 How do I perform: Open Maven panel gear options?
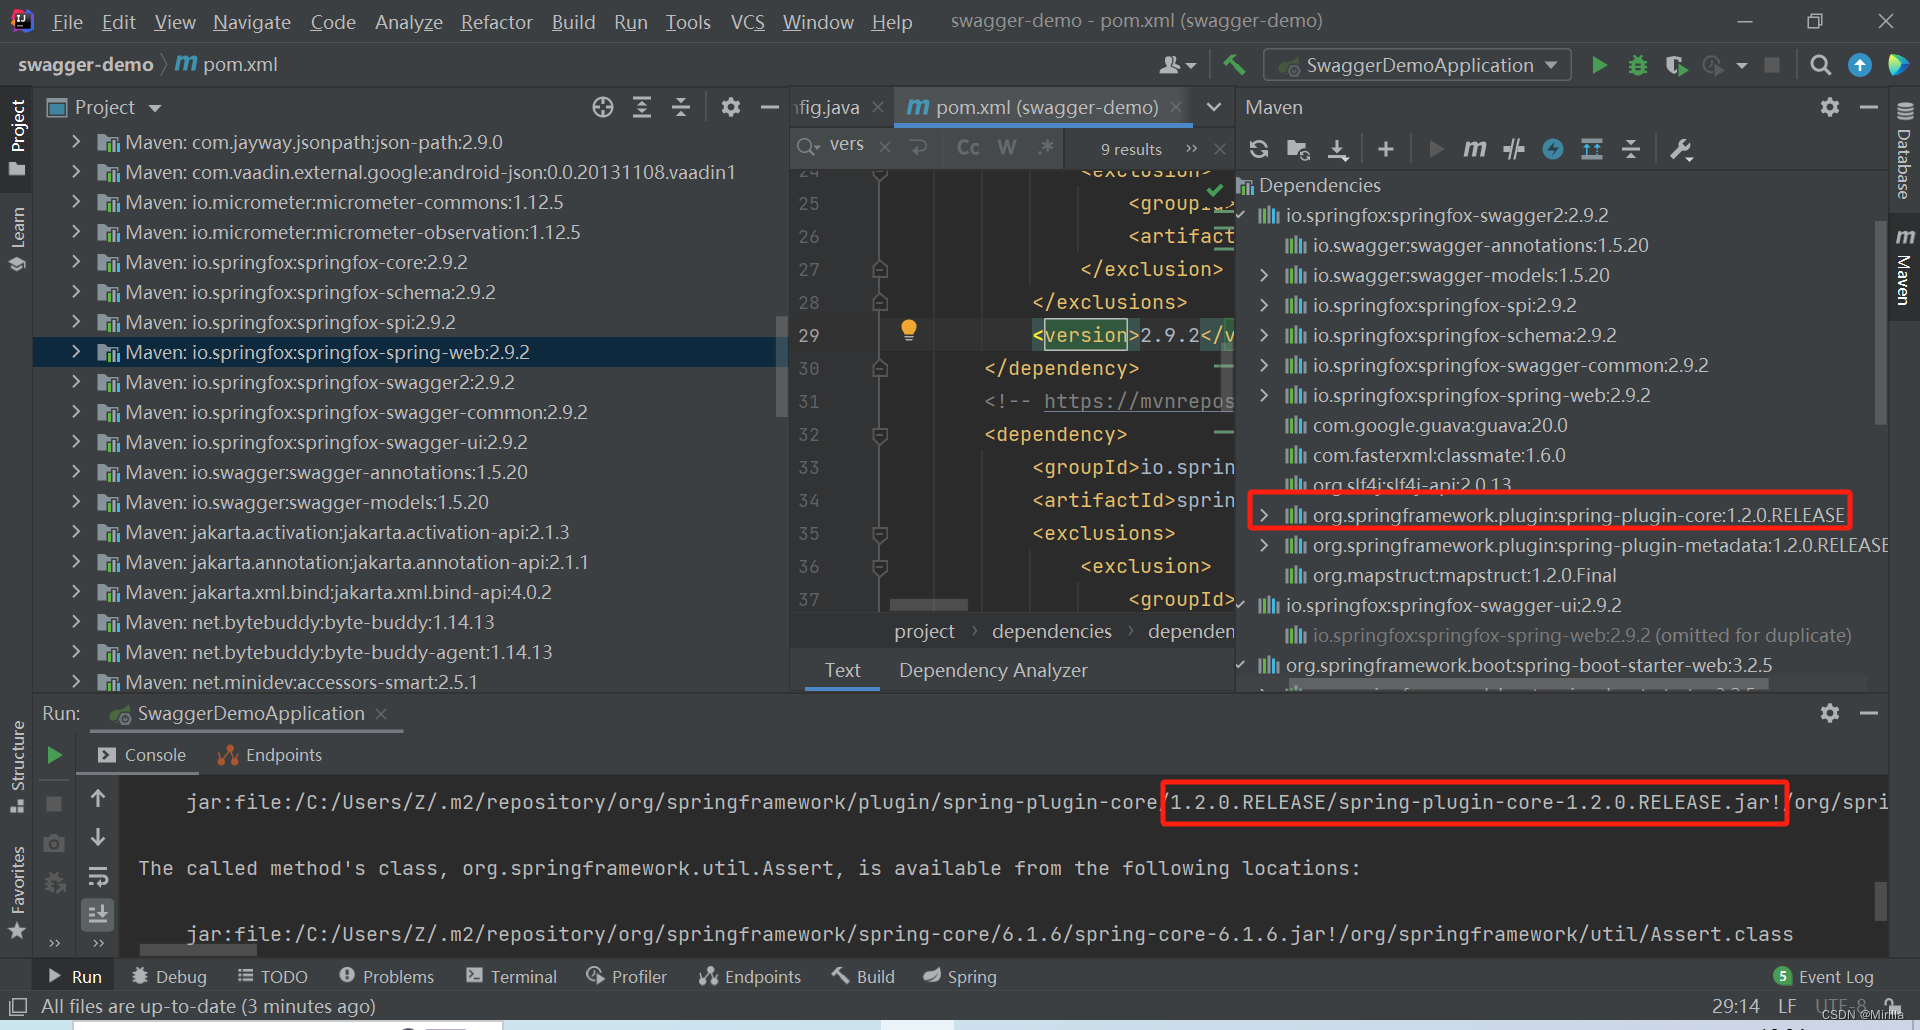[x=1830, y=107]
